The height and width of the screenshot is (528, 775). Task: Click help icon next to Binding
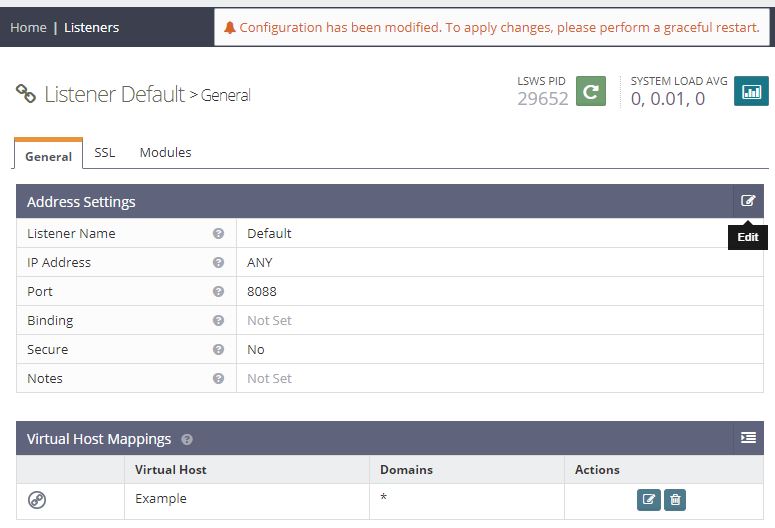[x=218, y=320]
